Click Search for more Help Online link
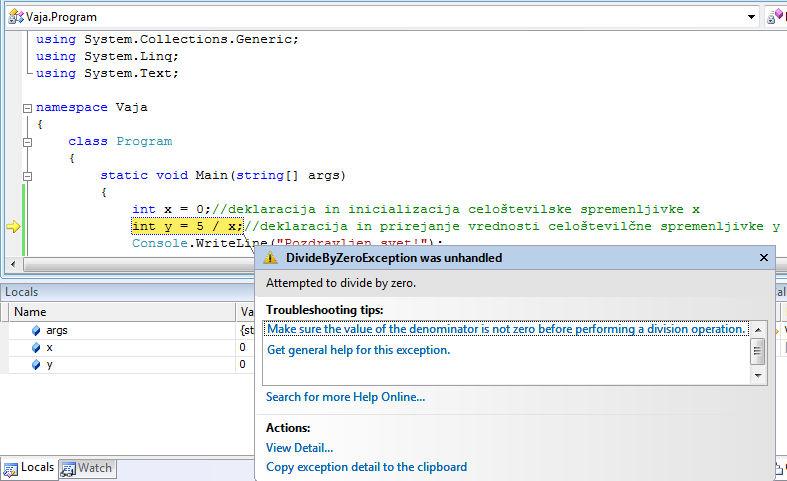The width and height of the screenshot is (787, 481). [x=345, y=397]
